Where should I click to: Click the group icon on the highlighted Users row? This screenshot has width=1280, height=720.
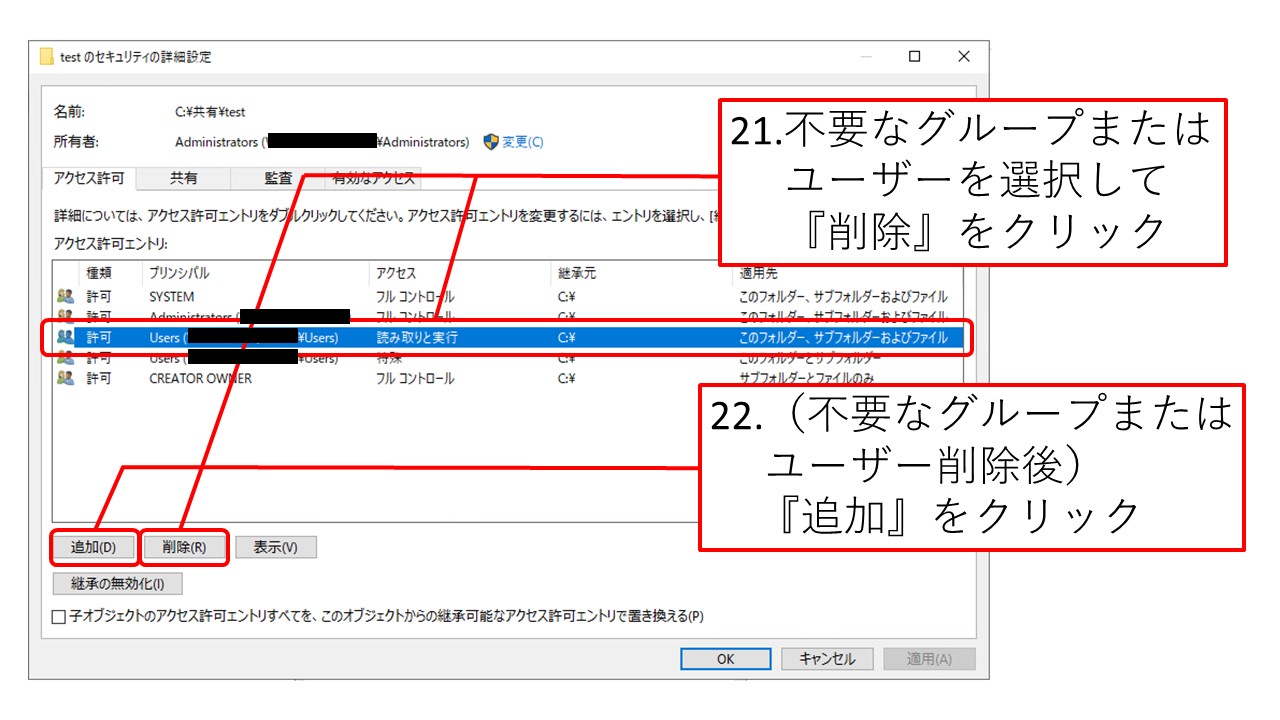66,338
